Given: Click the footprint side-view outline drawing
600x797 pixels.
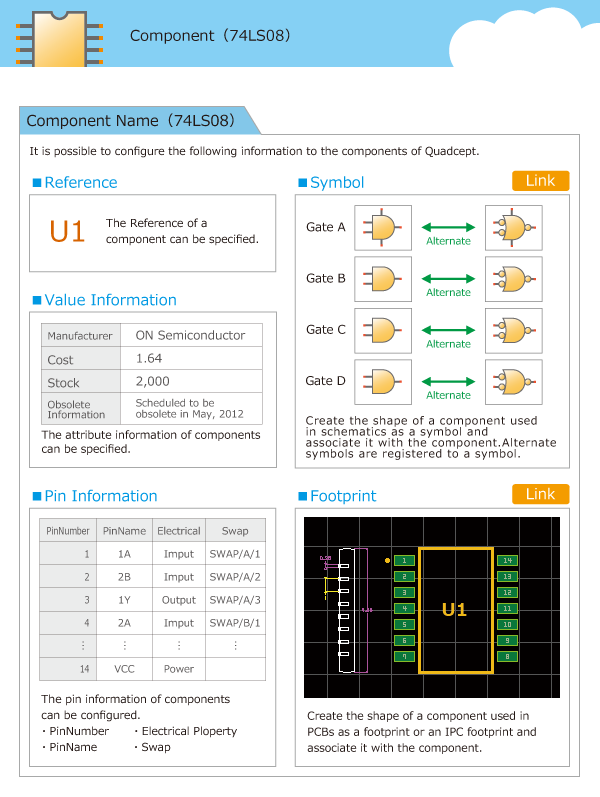Looking at the screenshot, I should tap(346, 610).
